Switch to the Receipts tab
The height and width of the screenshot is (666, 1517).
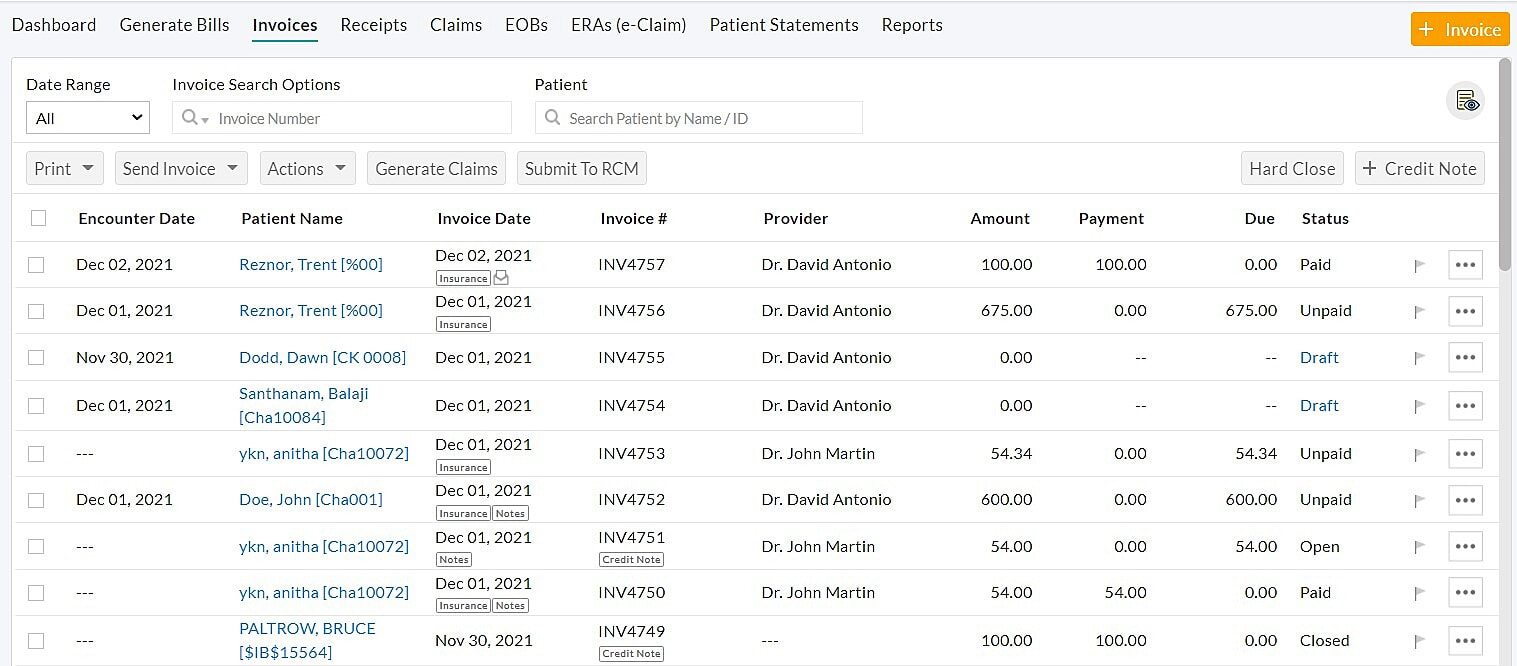[373, 25]
